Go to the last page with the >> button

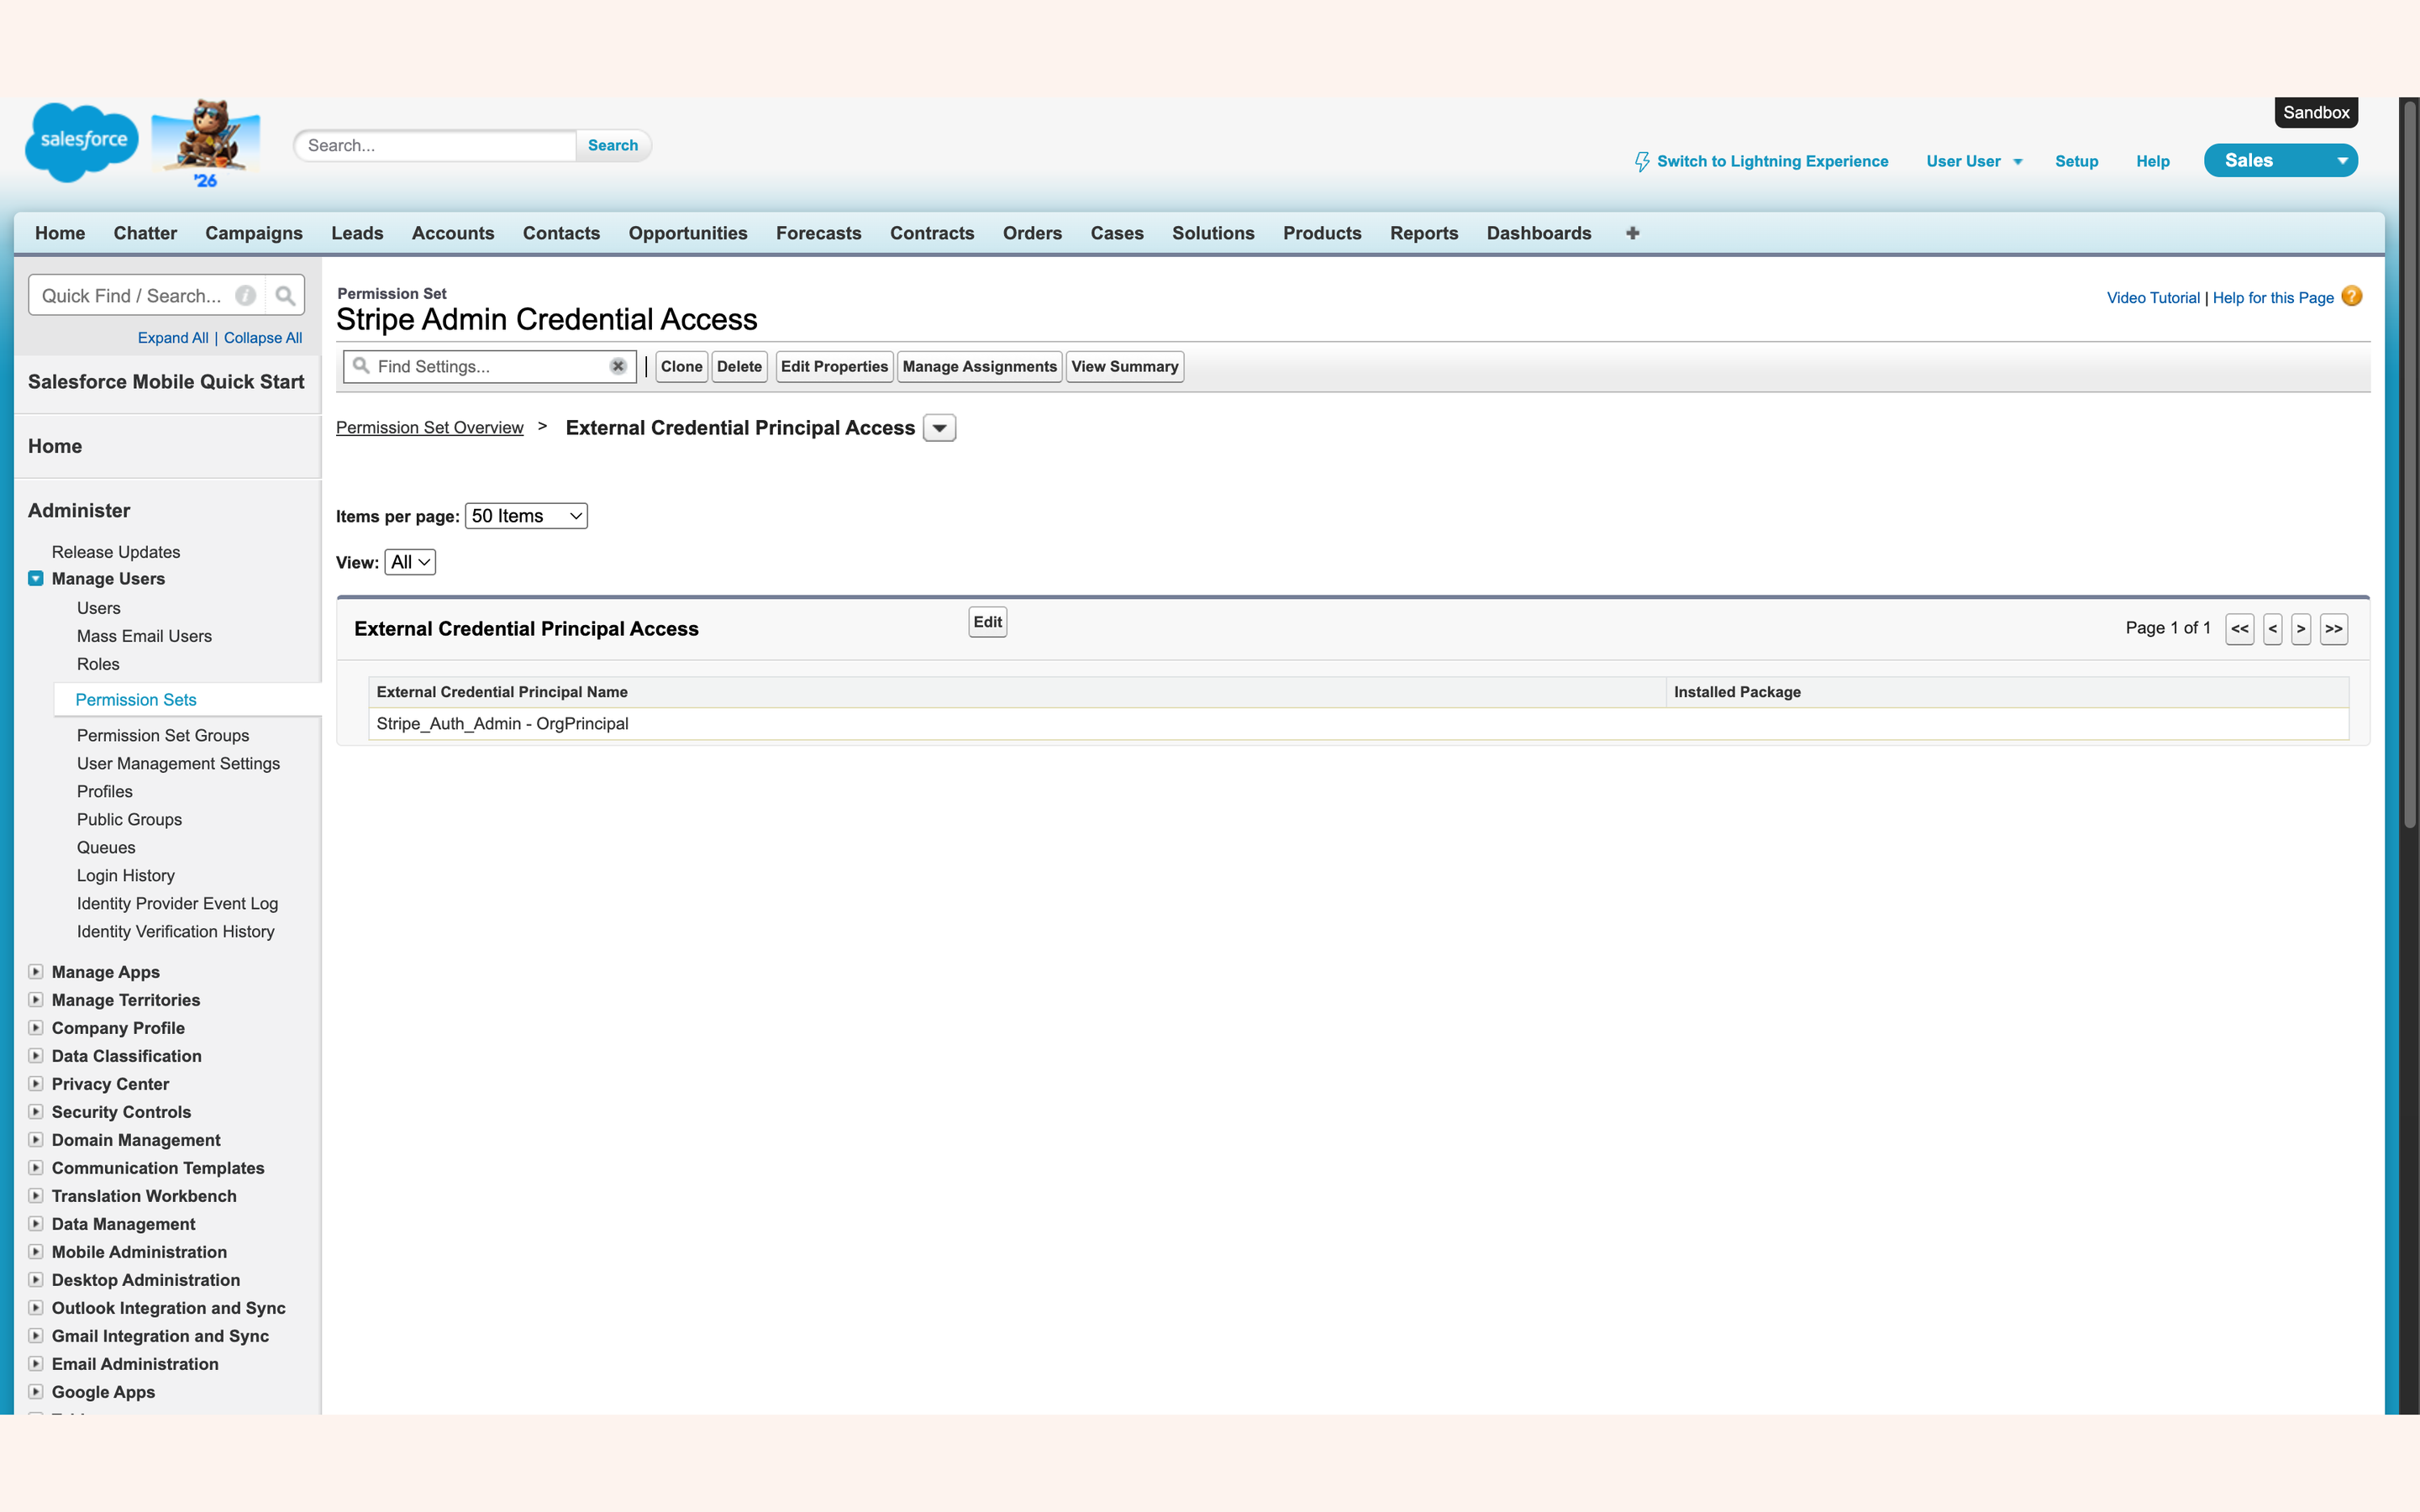[2333, 629]
